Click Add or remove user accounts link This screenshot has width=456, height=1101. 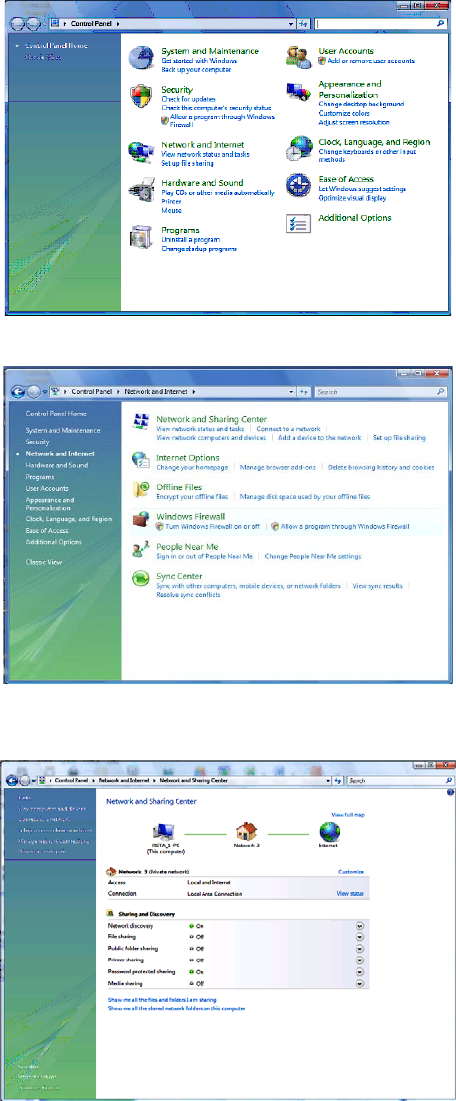(x=371, y=61)
